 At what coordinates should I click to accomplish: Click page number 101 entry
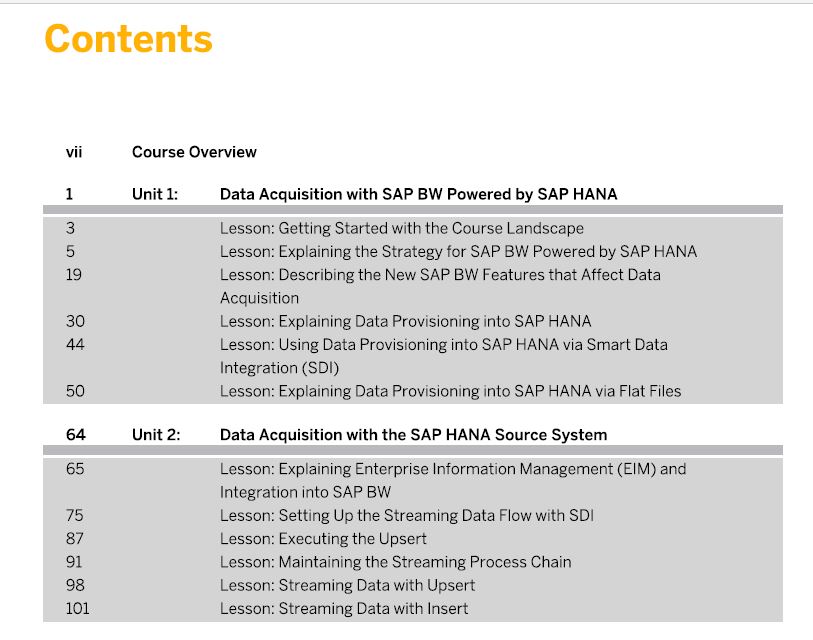click(77, 608)
